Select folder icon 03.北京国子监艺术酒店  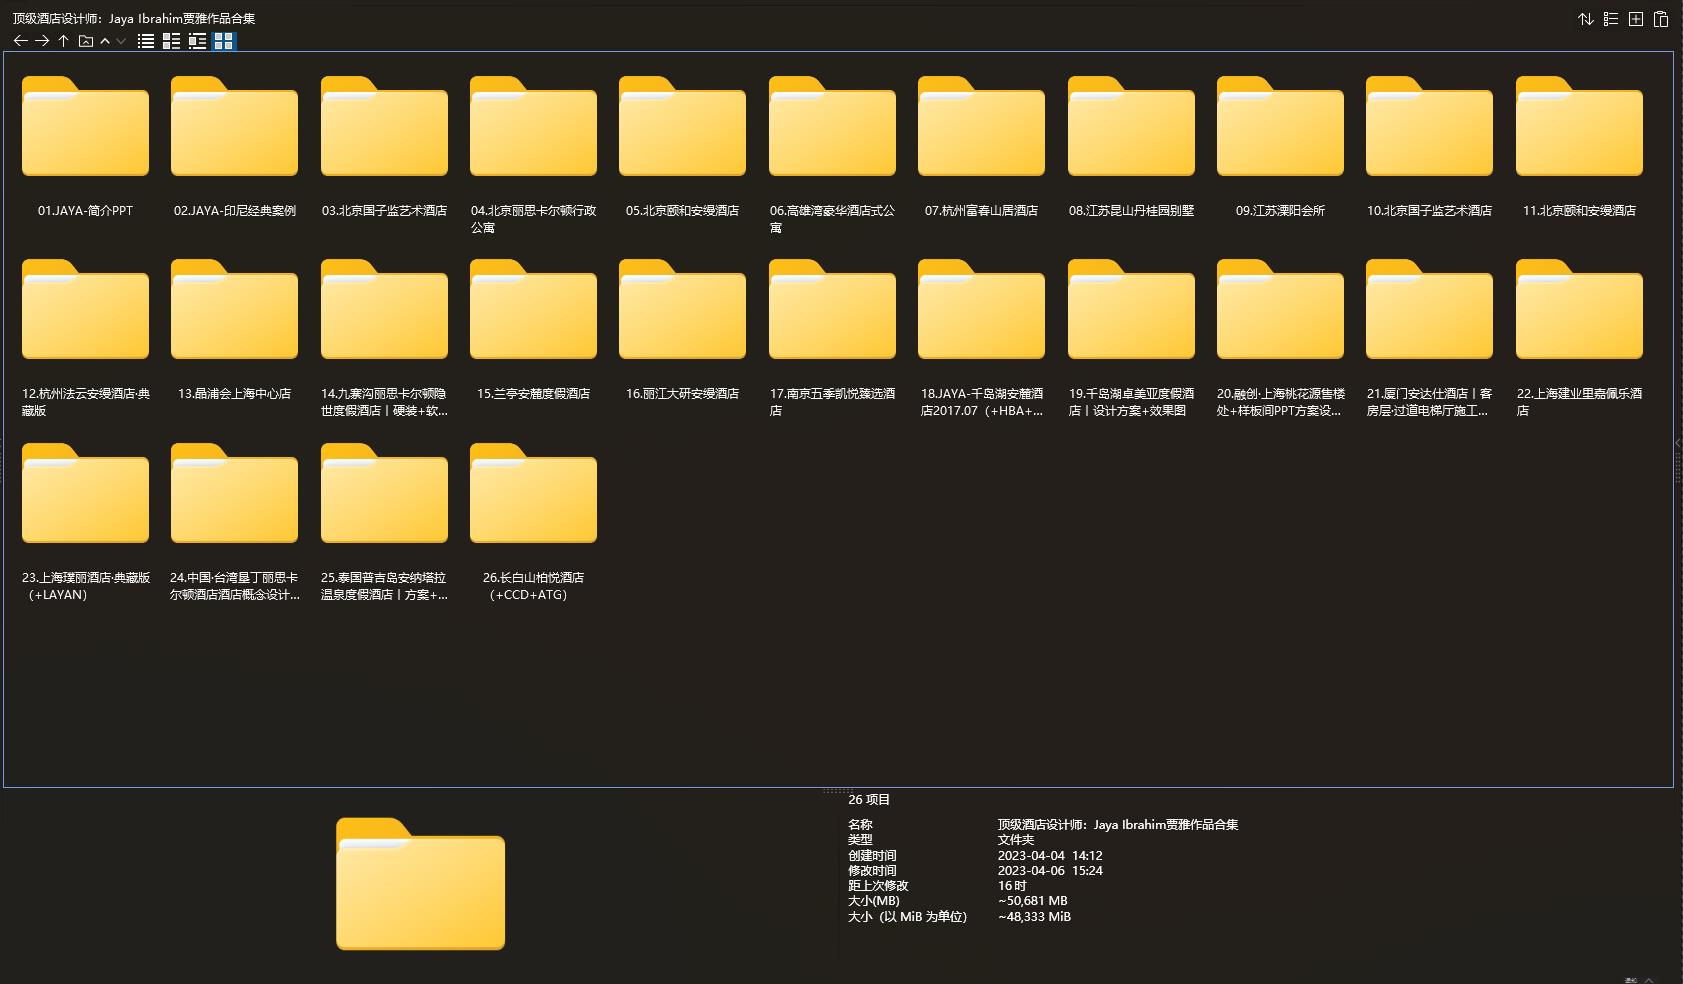click(x=384, y=126)
